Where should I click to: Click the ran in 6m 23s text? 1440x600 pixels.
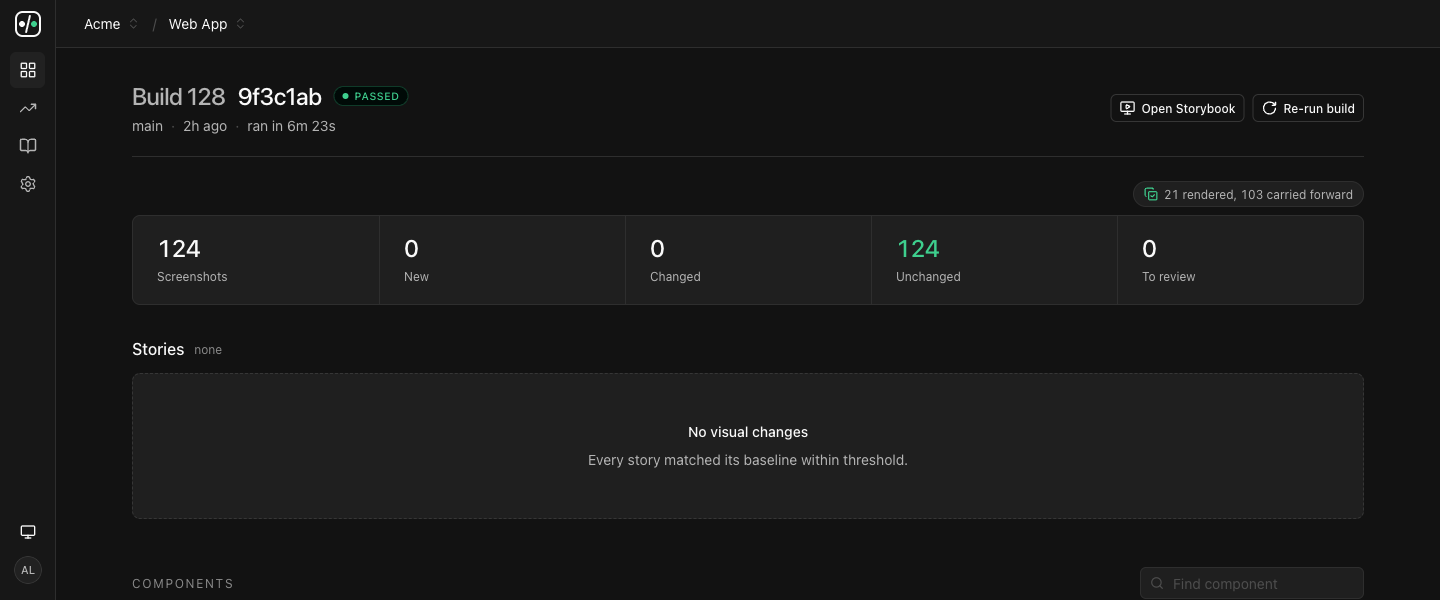(292, 126)
